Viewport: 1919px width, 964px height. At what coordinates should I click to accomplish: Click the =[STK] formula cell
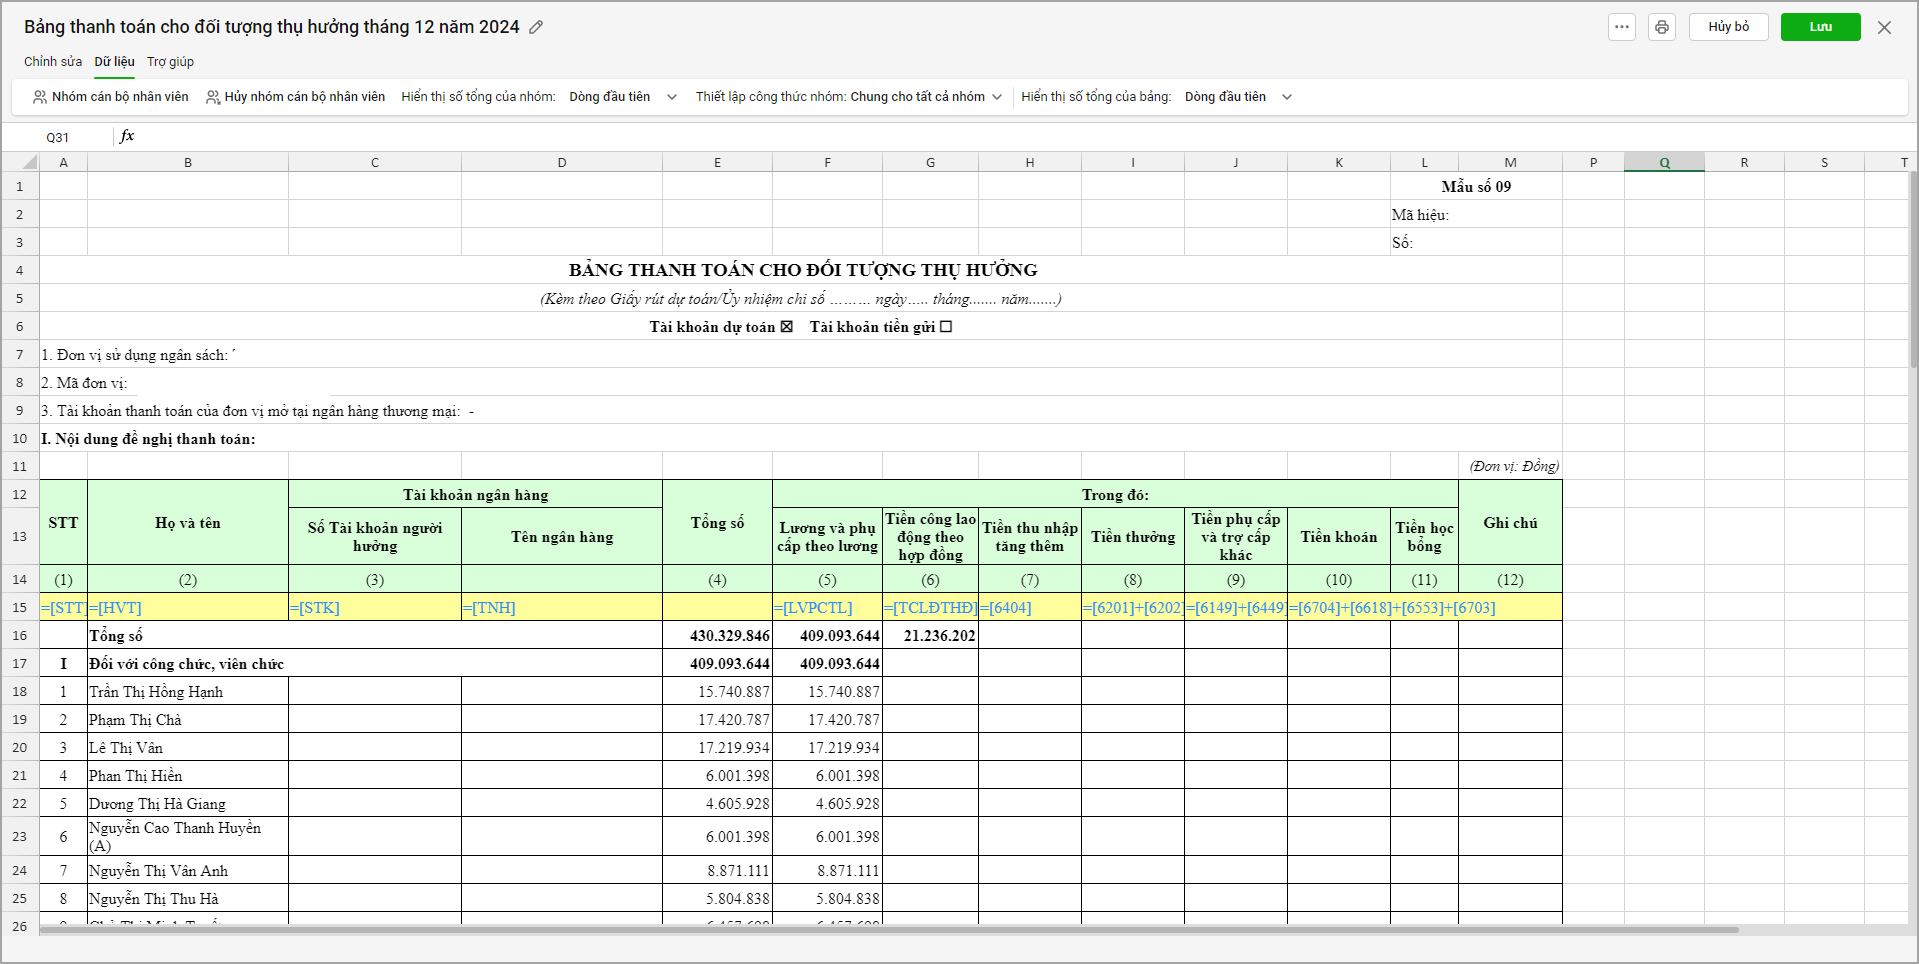pos(375,607)
